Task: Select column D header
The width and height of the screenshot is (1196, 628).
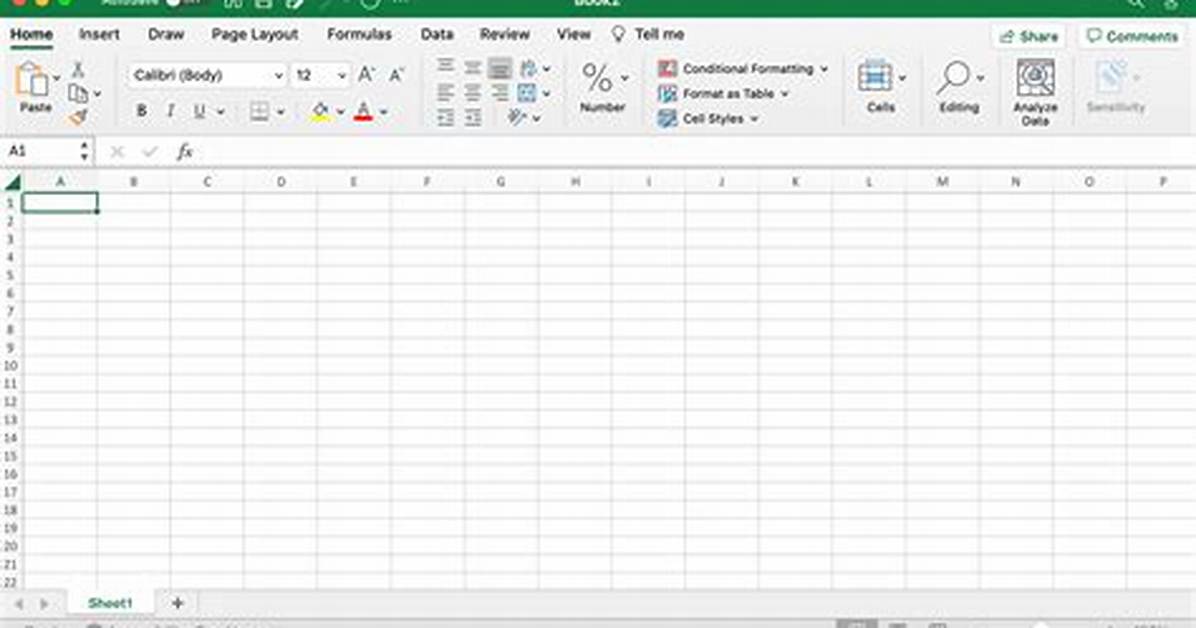Action: pyautogui.click(x=281, y=182)
